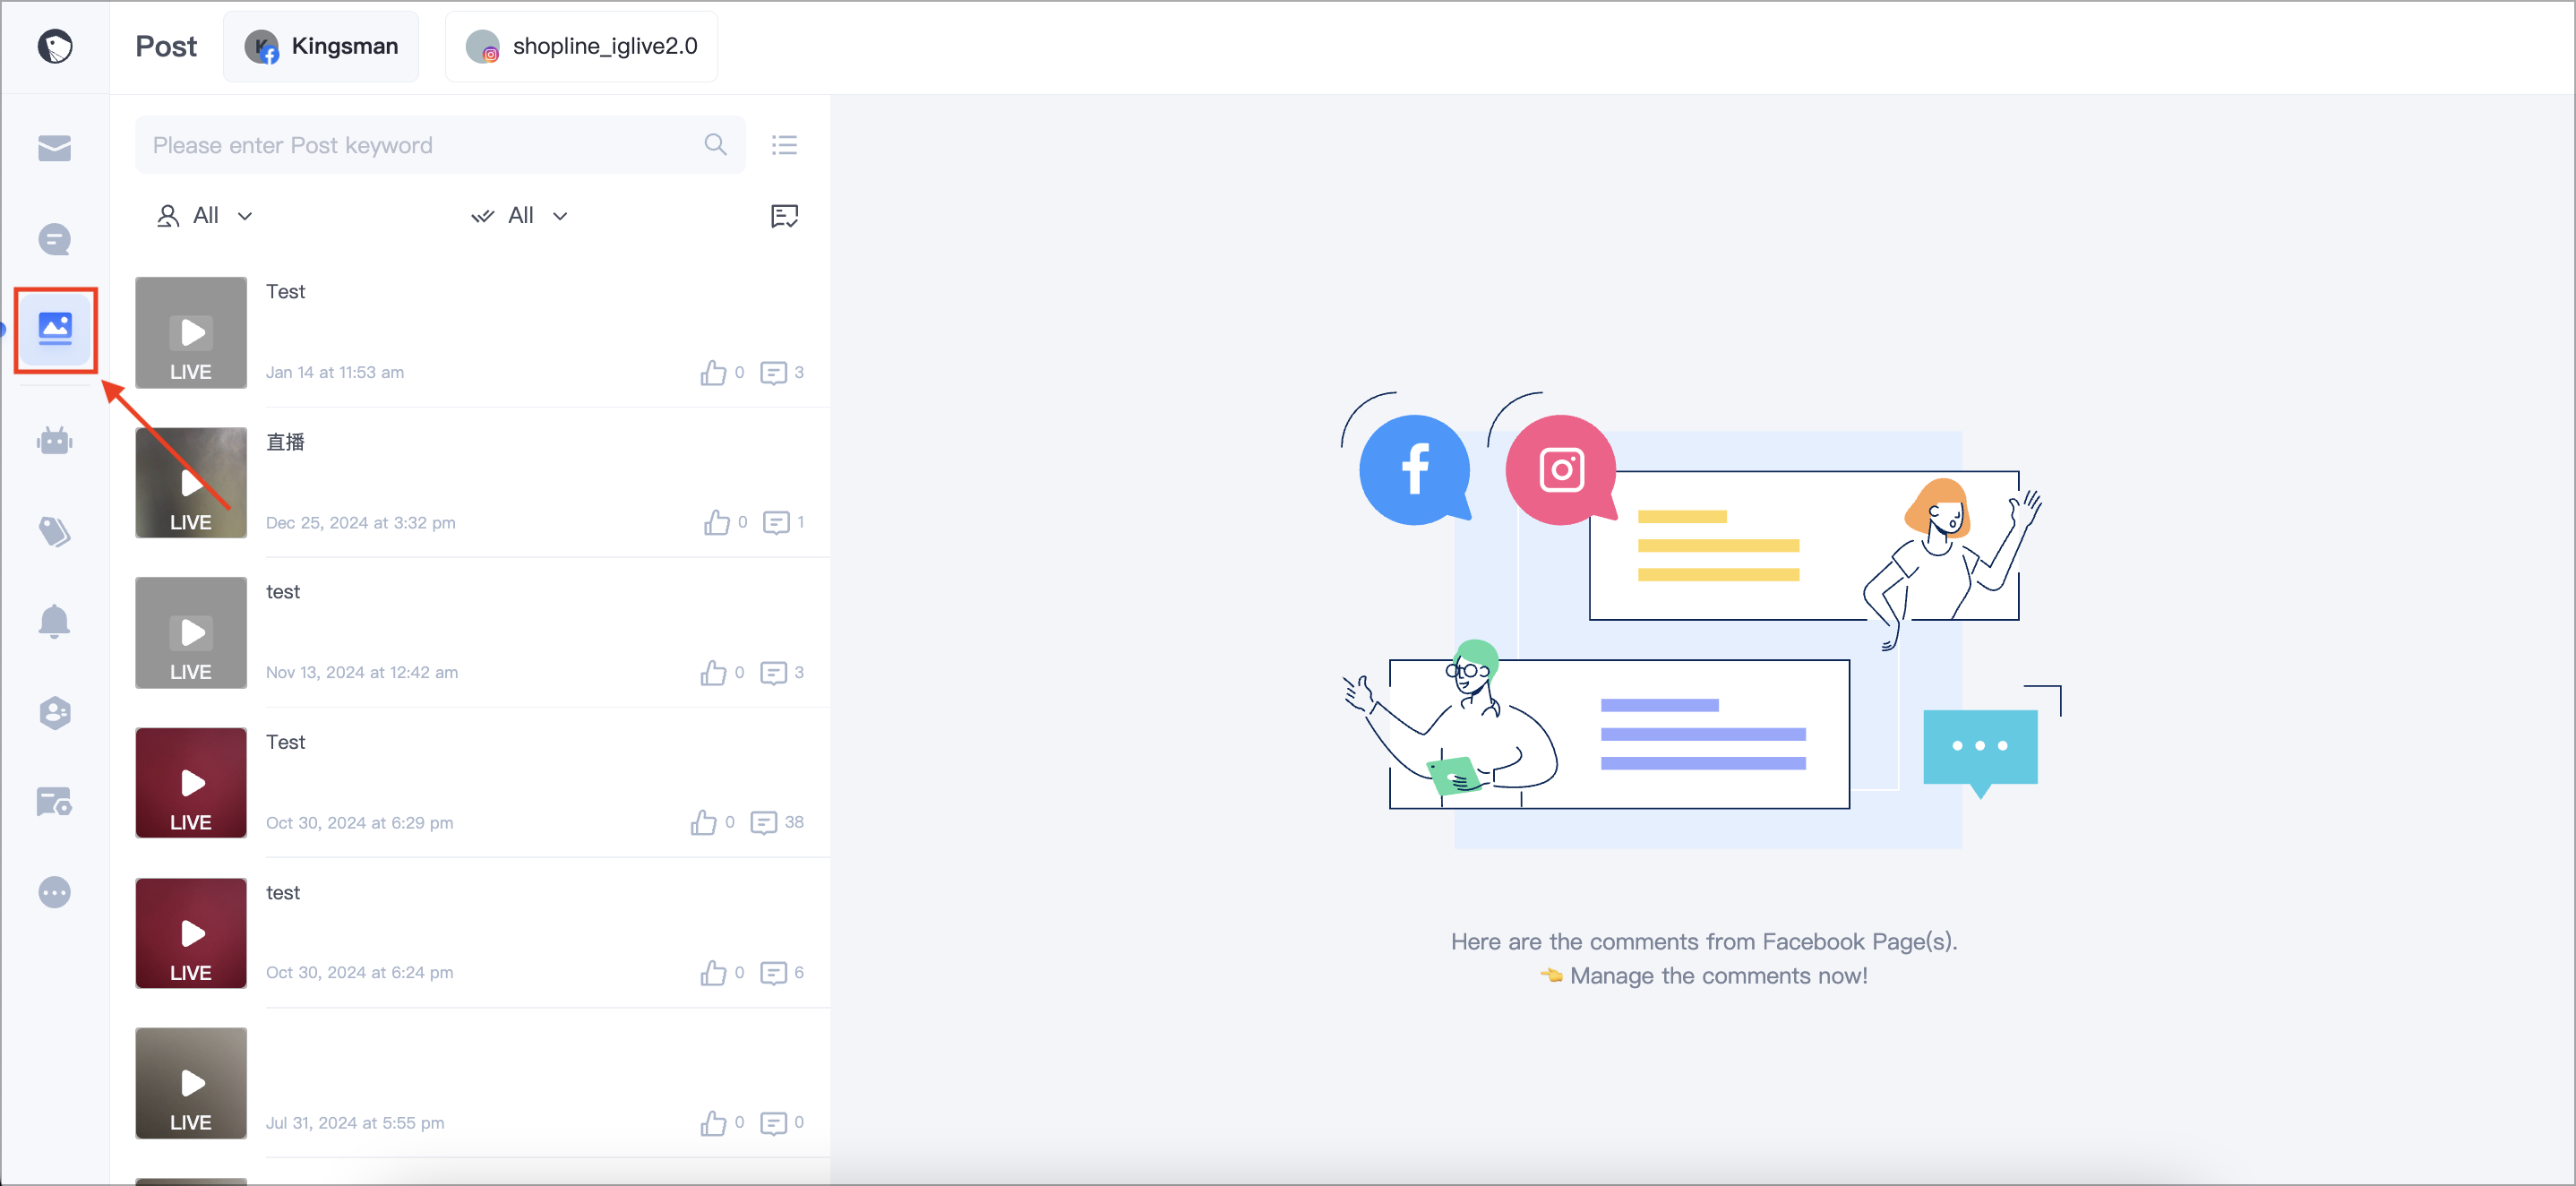Open the chat messages sidebar icon

tap(54, 239)
